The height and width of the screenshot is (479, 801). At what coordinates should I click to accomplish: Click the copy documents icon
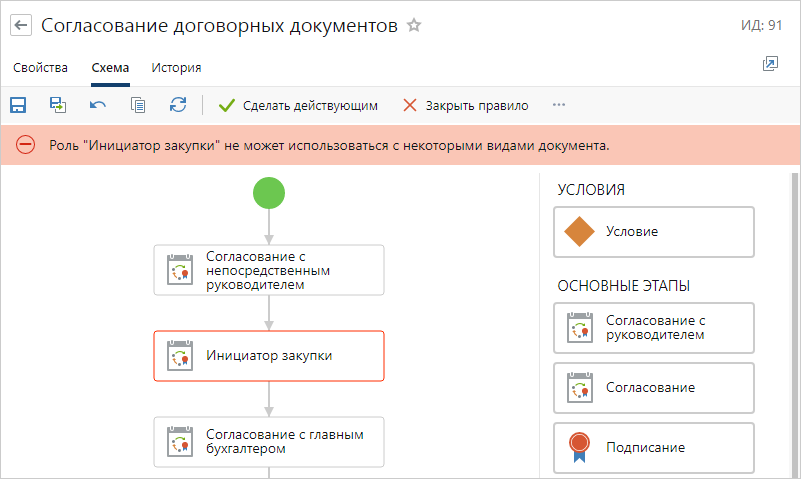point(138,105)
